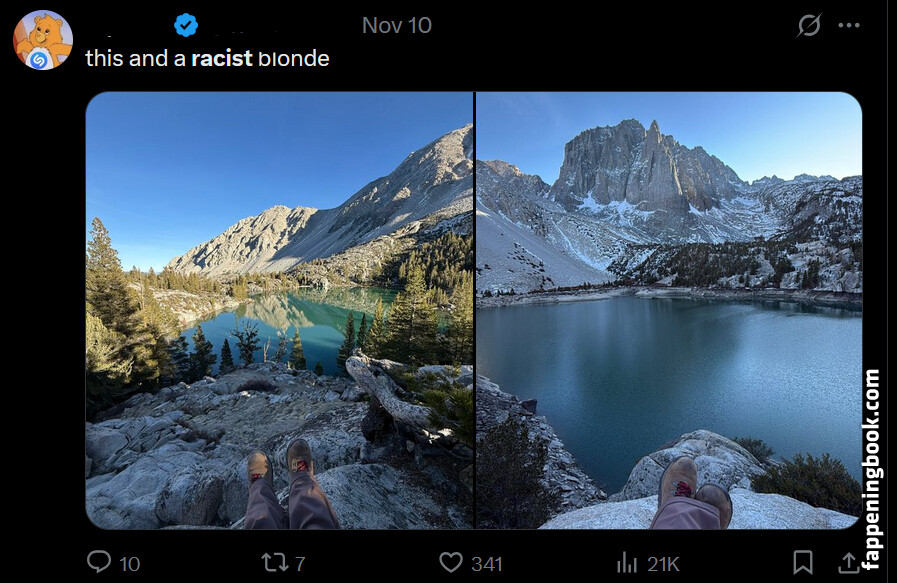
Task: Toggle the like heart icon
Action: coord(453,562)
